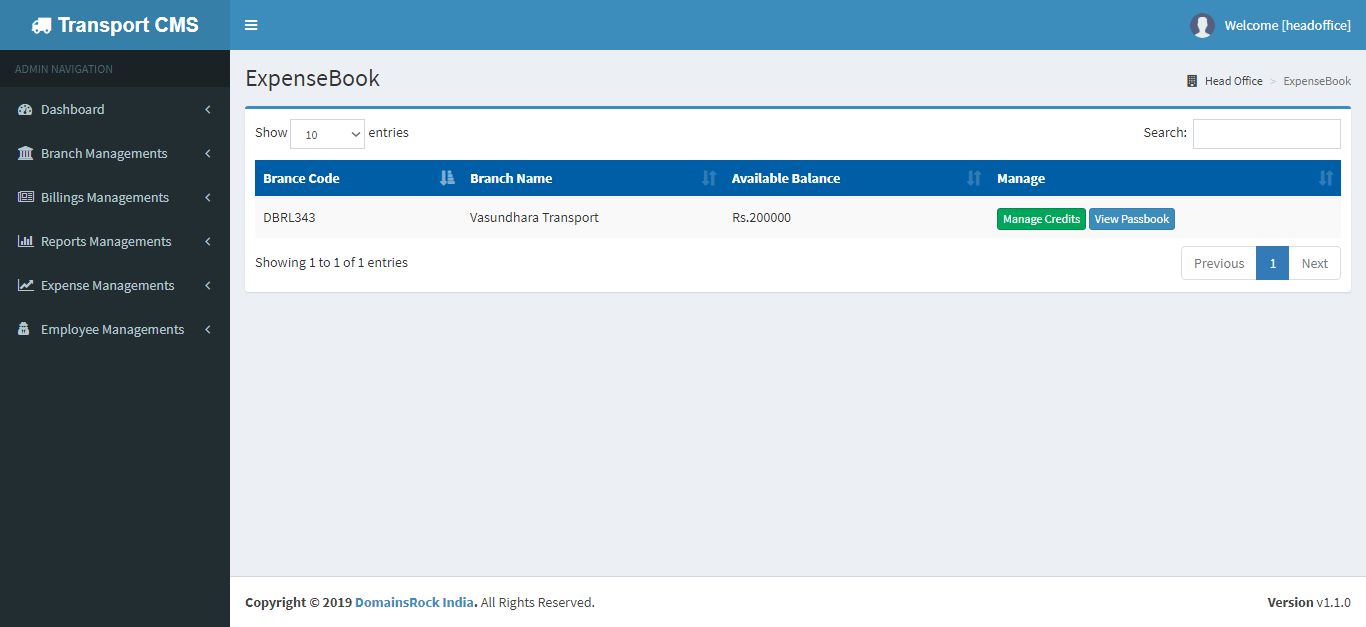Sort by Brance Code sort icon
The width and height of the screenshot is (1366, 627).
(x=447, y=178)
